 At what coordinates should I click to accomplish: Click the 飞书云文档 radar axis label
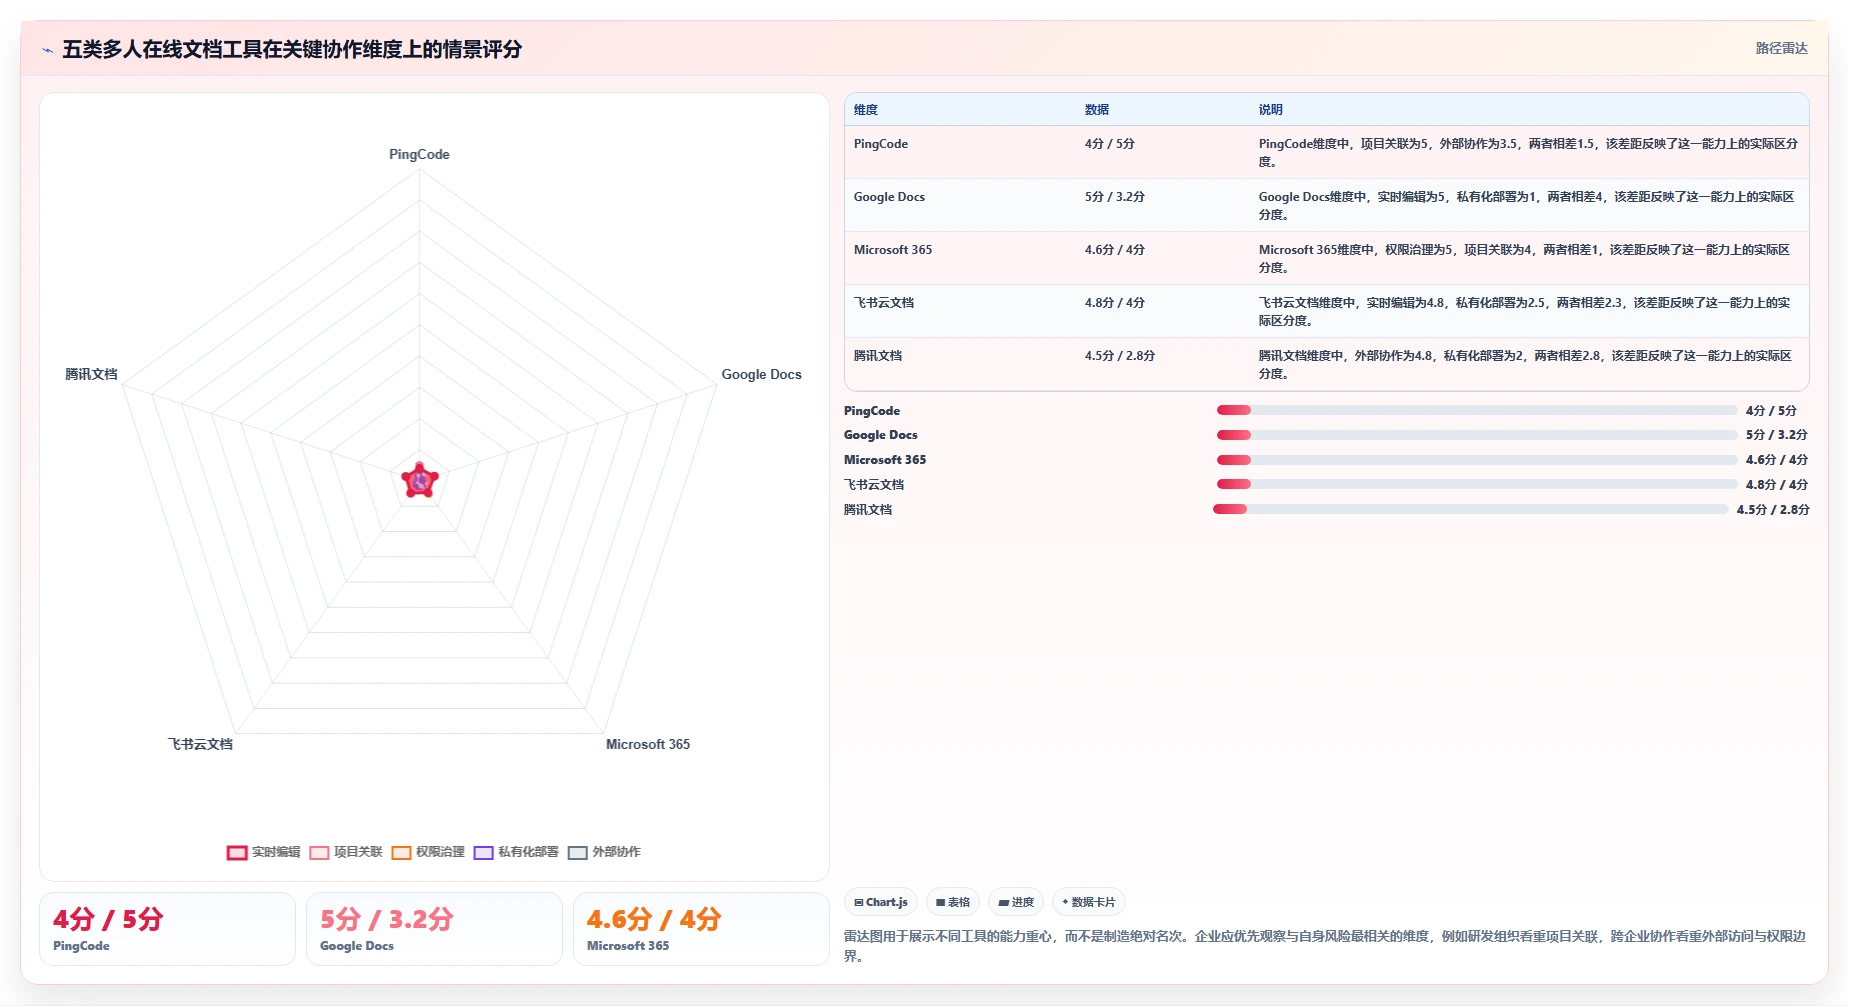pyautogui.click(x=200, y=744)
